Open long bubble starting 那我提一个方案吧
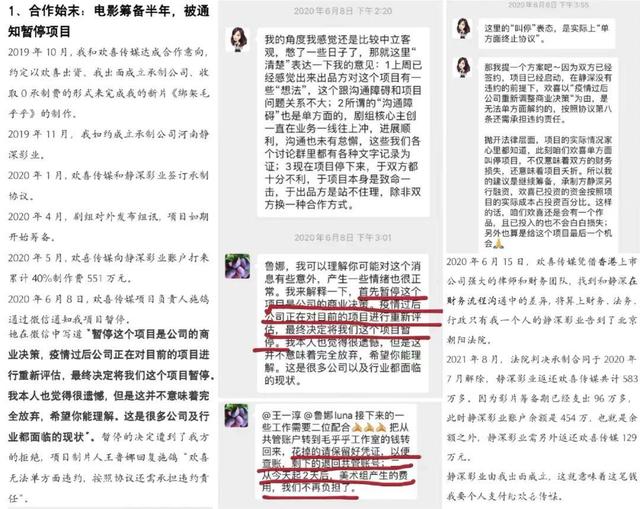The width and height of the screenshot is (640, 509). click(x=547, y=154)
